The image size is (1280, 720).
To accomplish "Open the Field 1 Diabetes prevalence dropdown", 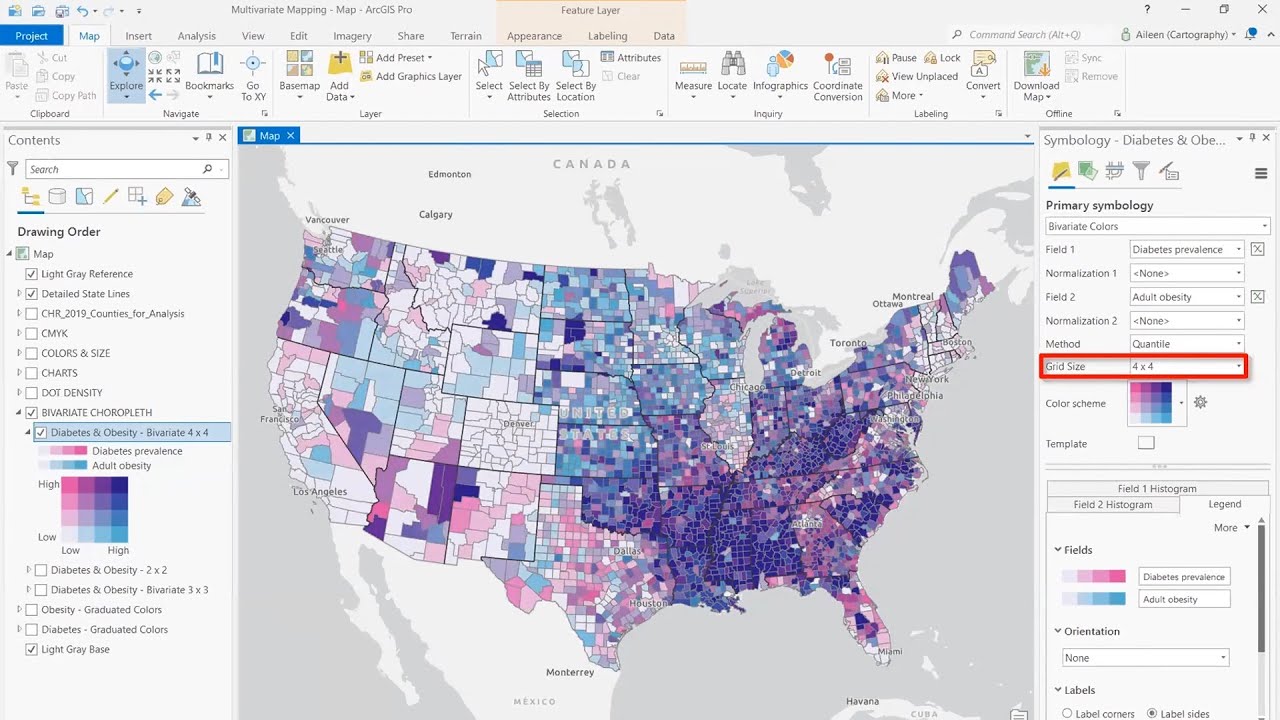I will 1187,249.
